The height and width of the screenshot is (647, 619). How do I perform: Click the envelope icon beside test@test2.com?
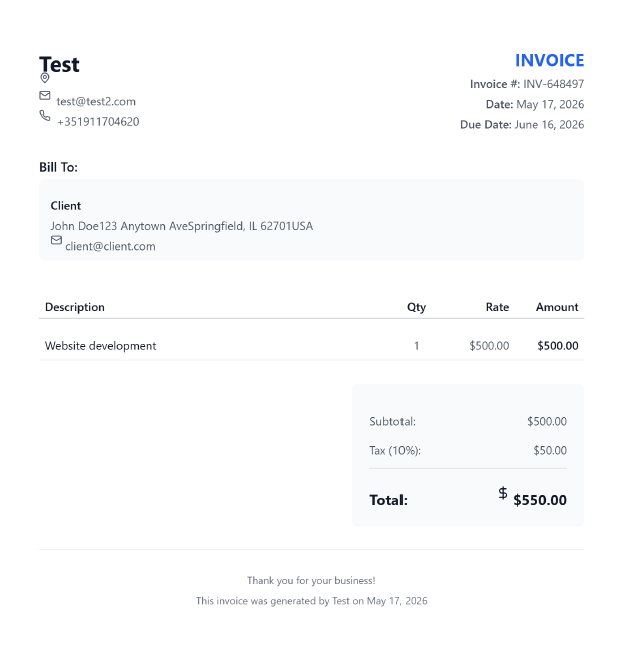click(x=45, y=95)
